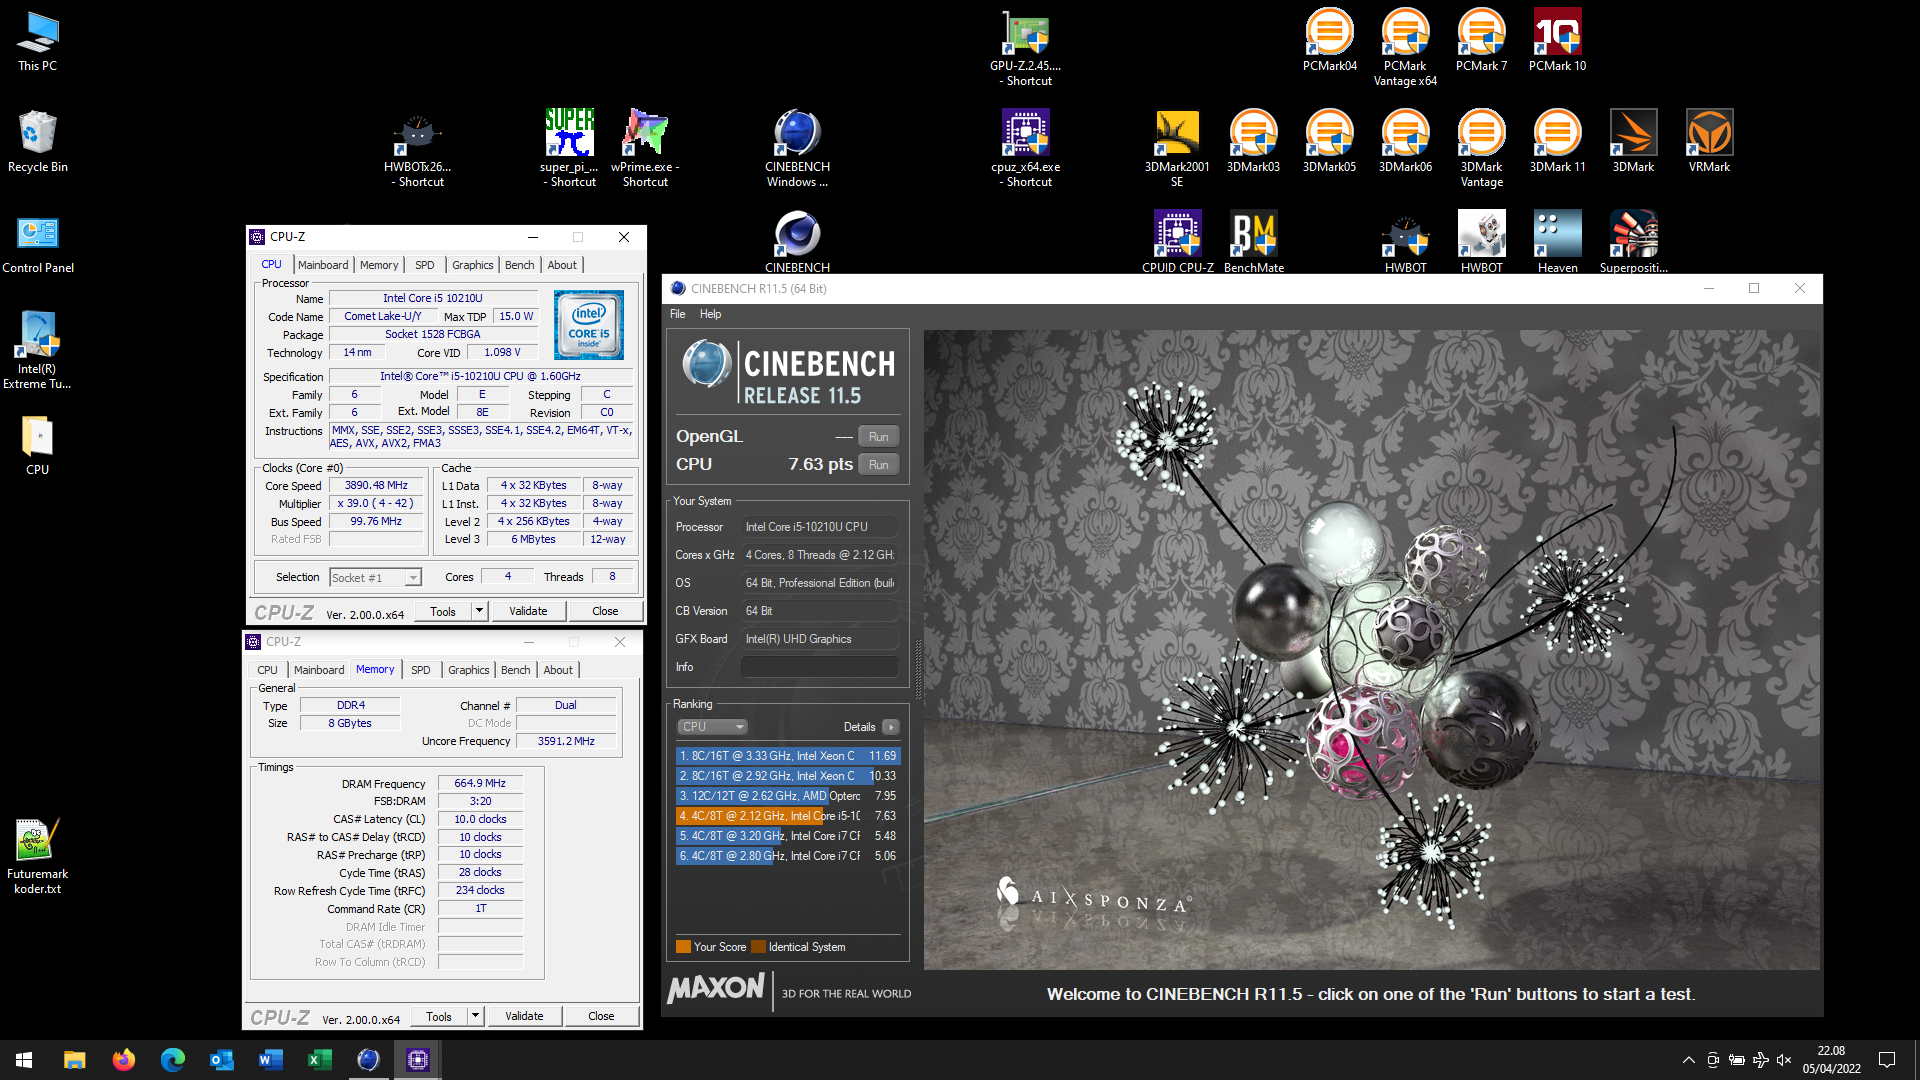Viewport: 1920px width, 1080px height.
Task: Open Word from the taskbar
Action: (271, 1060)
